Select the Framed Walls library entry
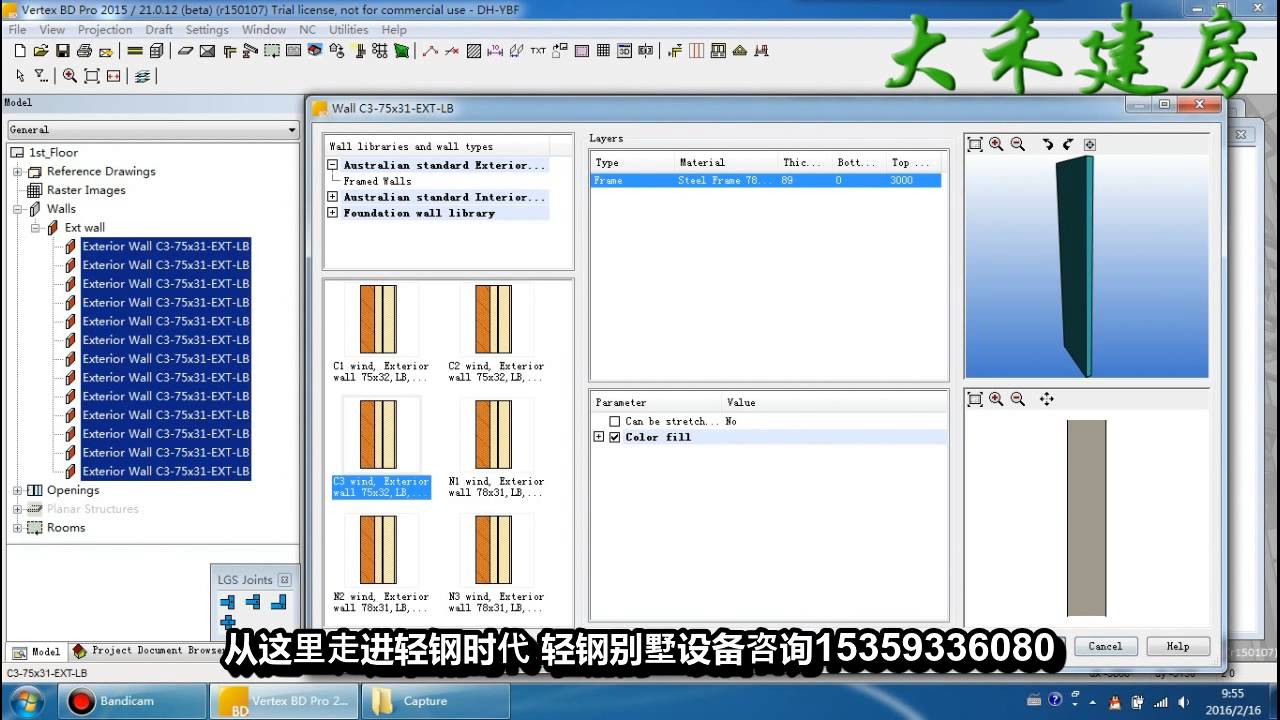1280x720 pixels. point(377,181)
